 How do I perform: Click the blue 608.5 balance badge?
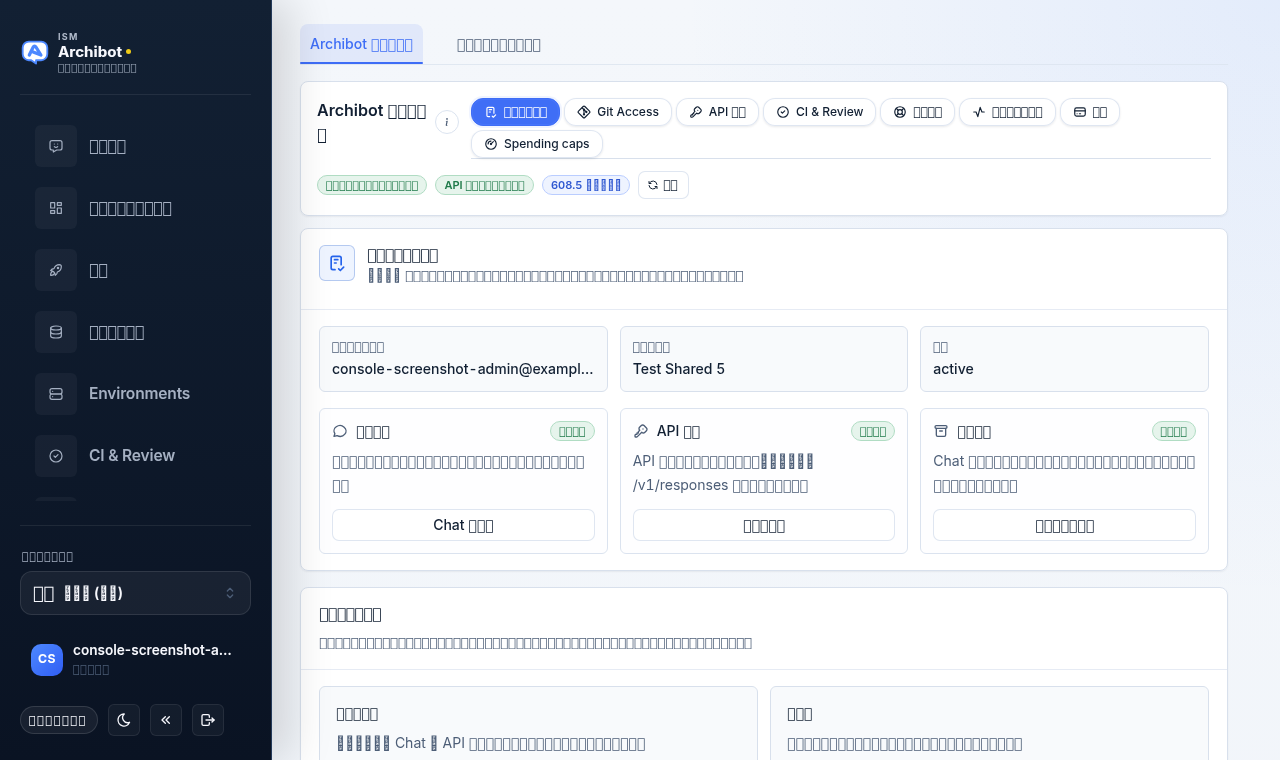click(x=586, y=185)
